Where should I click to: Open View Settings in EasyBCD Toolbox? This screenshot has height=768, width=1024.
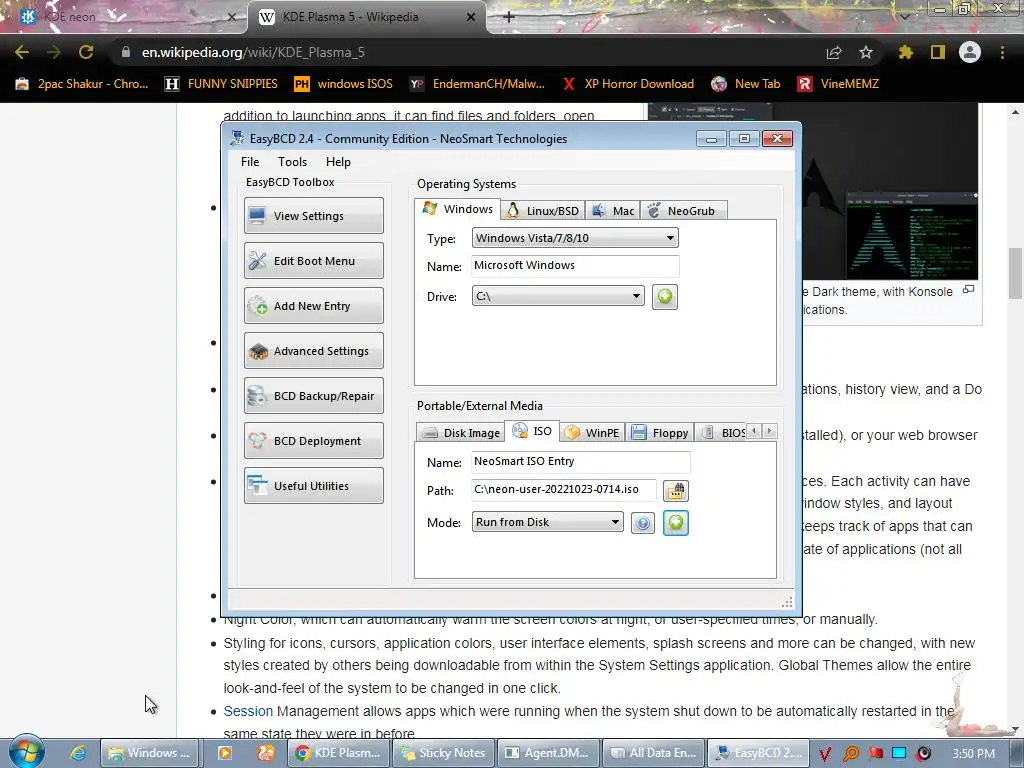313,216
